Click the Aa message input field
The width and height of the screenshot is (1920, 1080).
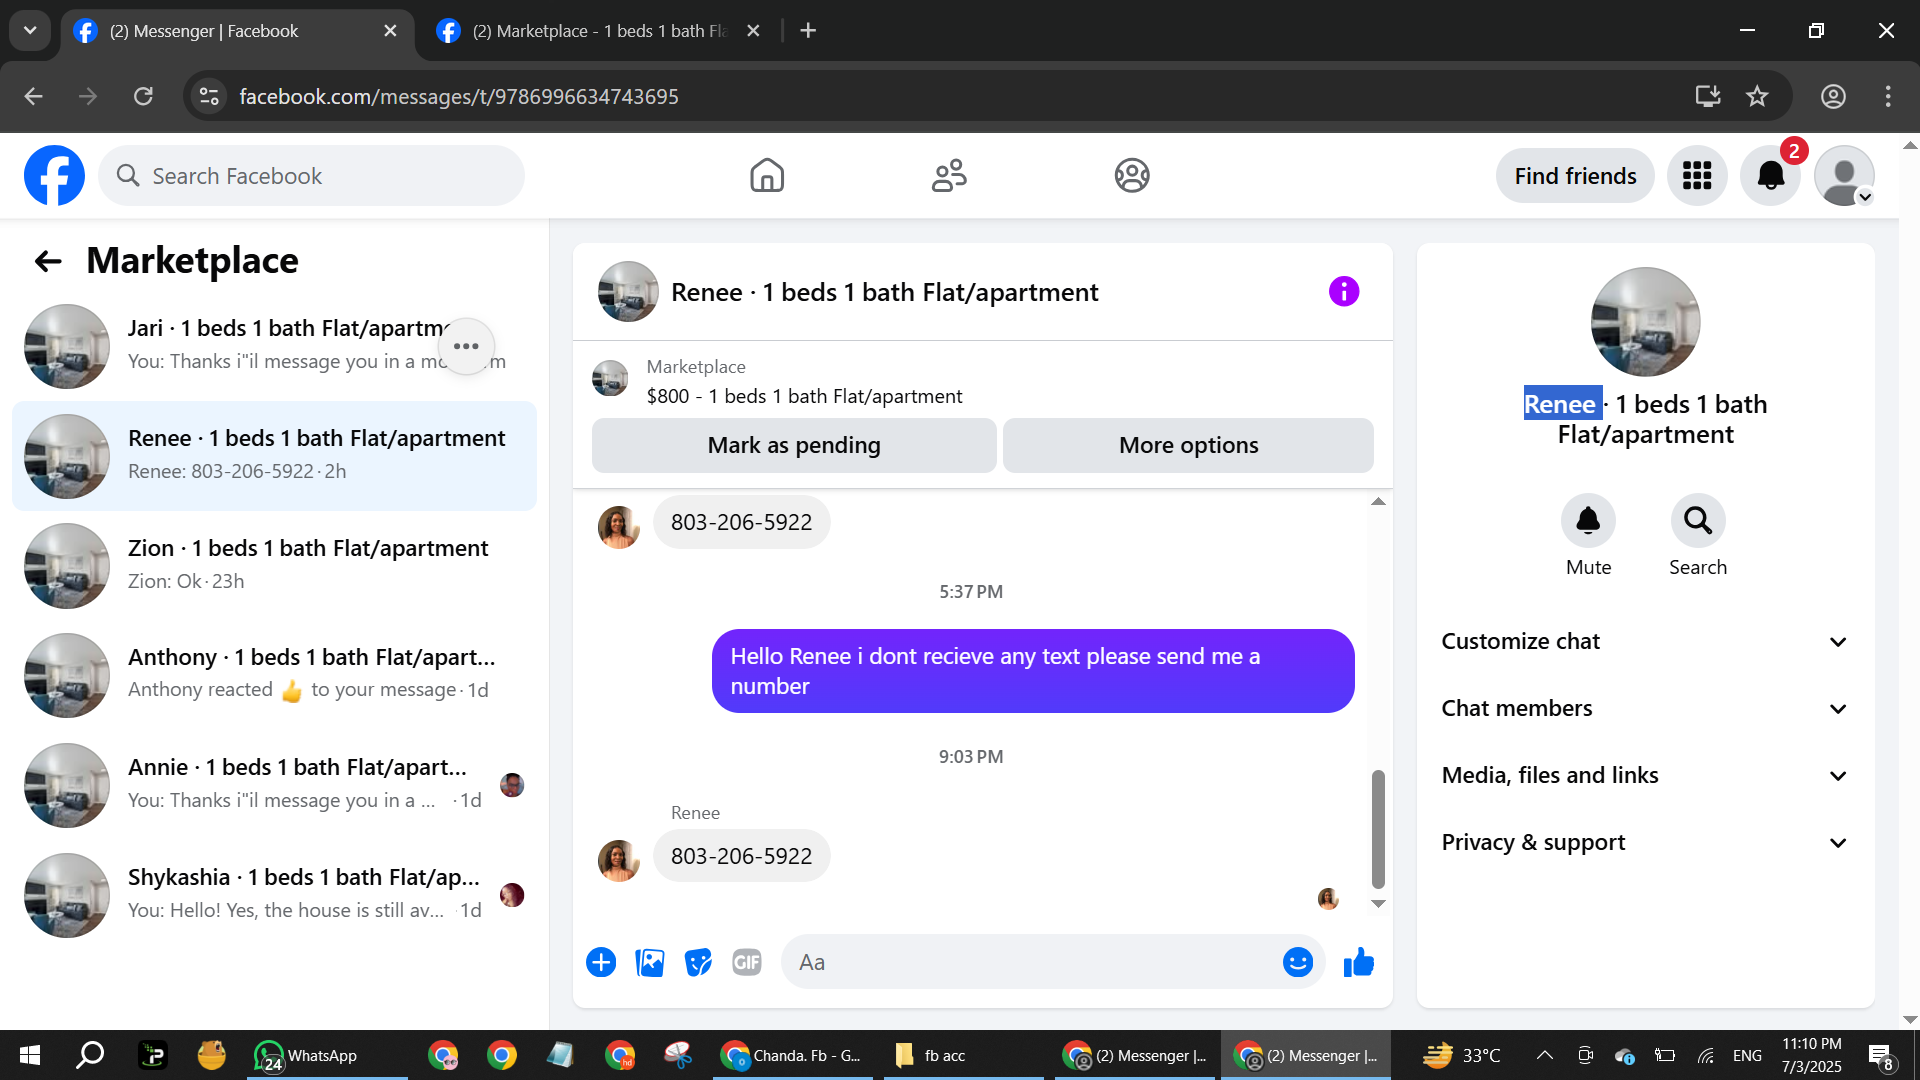[x=1030, y=962]
